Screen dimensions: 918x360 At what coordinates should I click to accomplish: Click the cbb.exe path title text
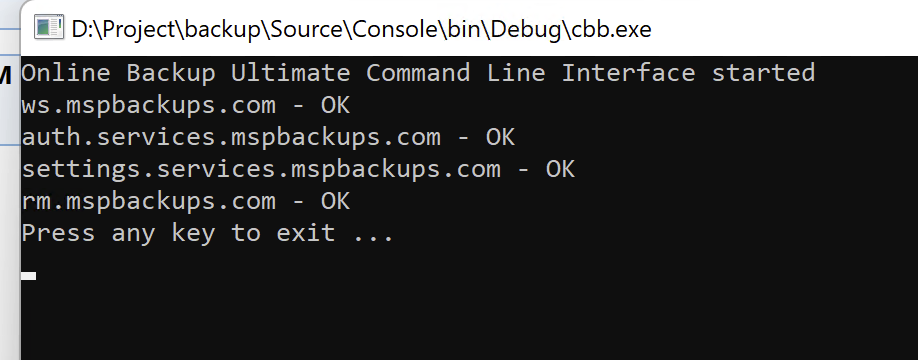[361, 29]
